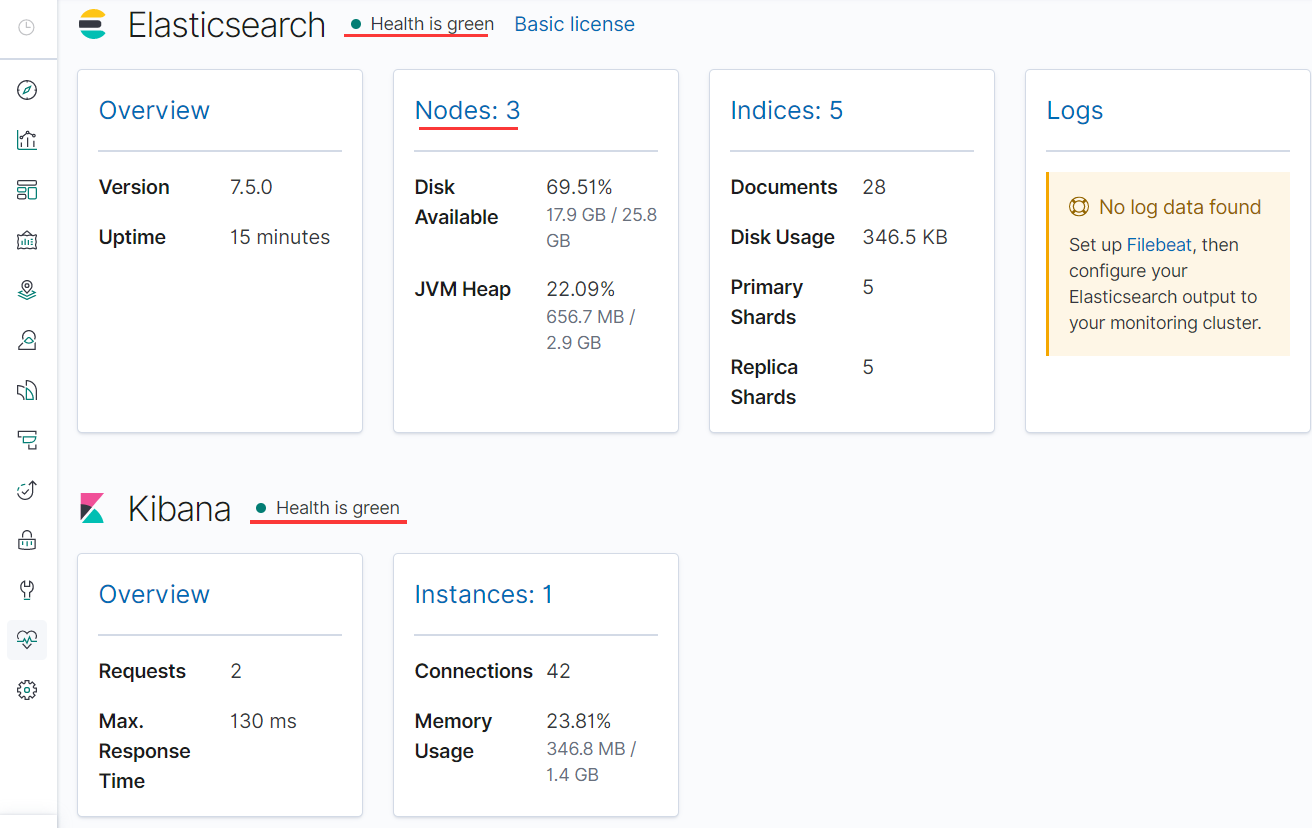1312x828 pixels.
Task: Click the Elasticsearch heading text
Action: pyautogui.click(x=227, y=25)
